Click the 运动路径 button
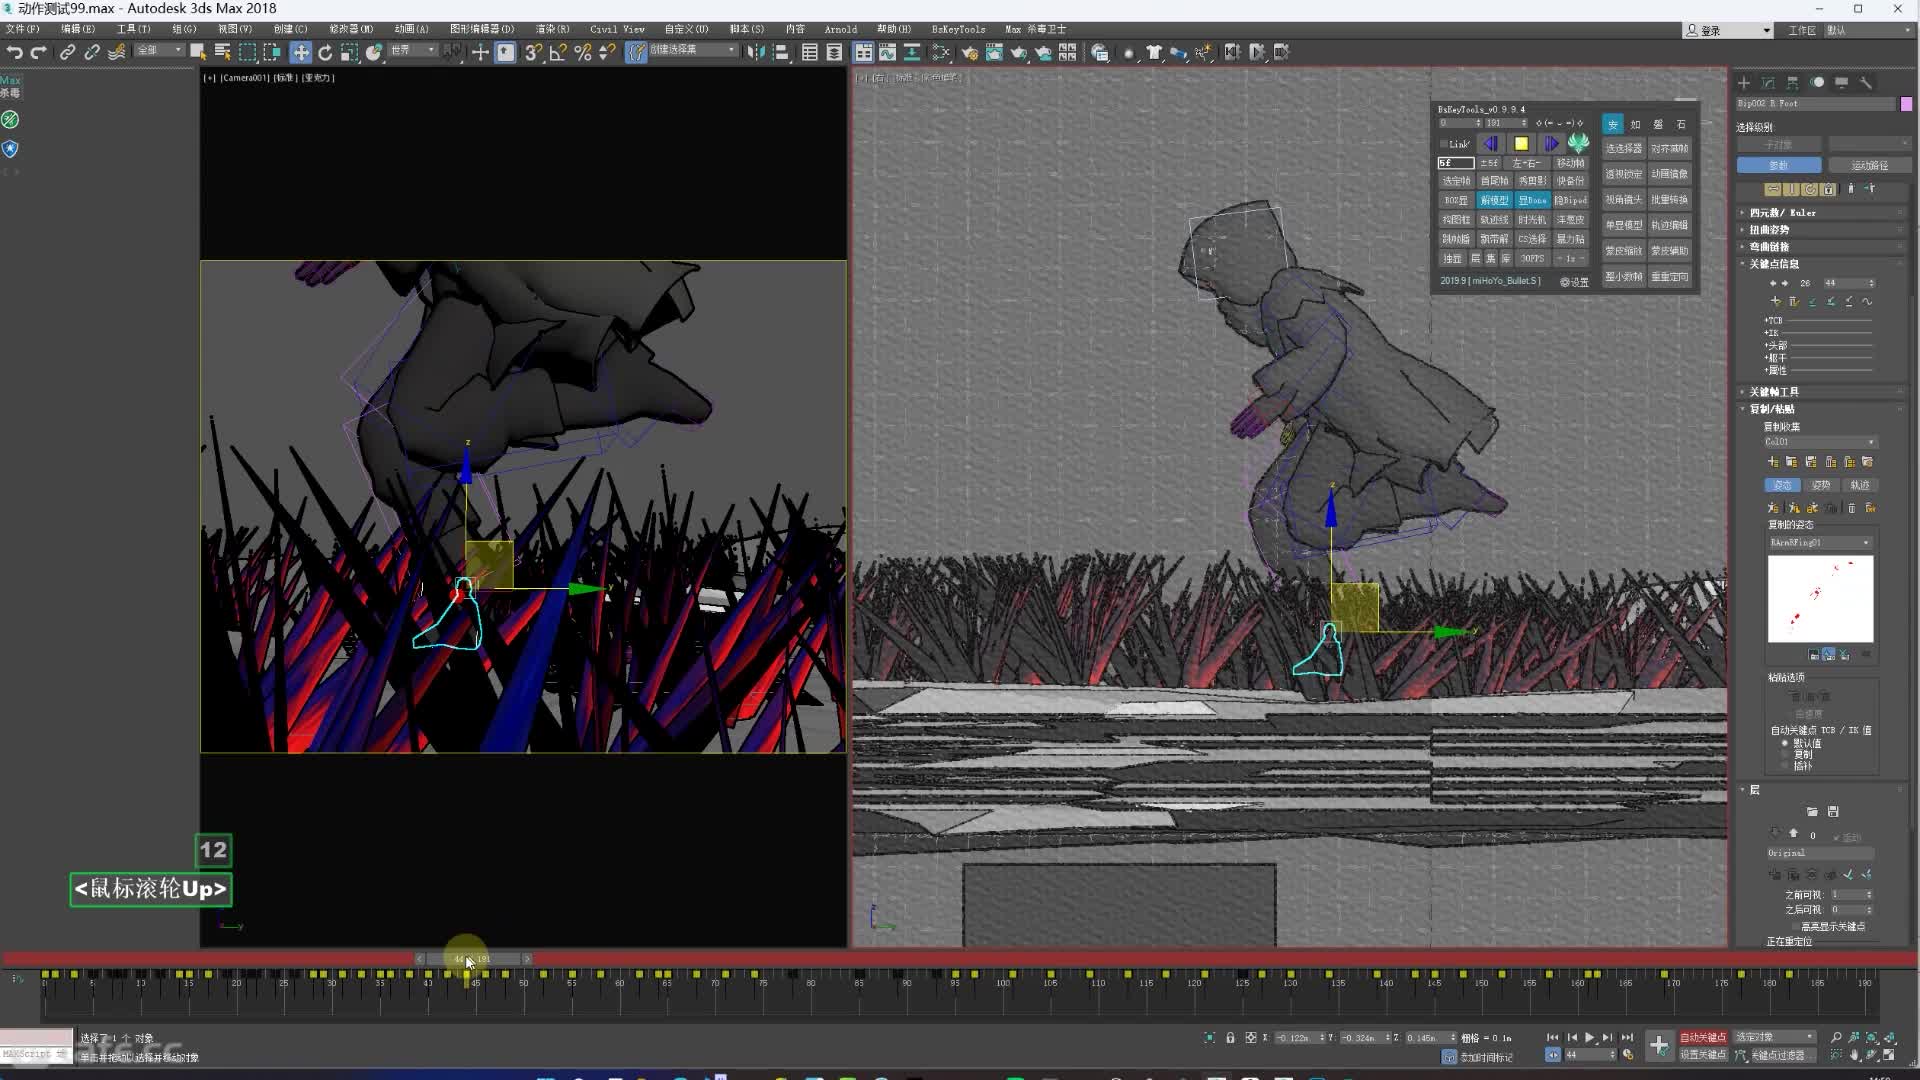 1869,165
